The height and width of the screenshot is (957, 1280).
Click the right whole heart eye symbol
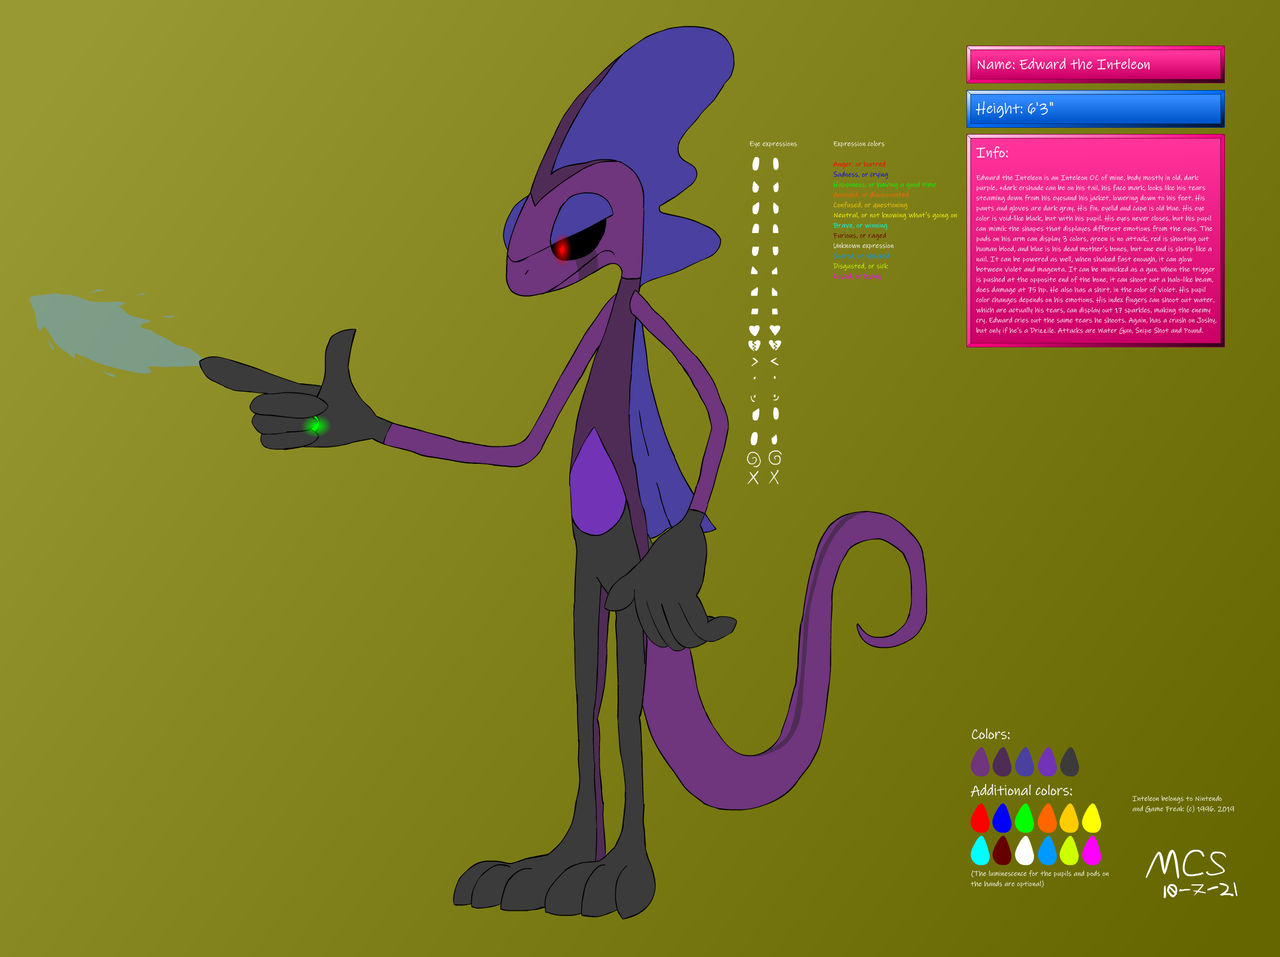[775, 330]
